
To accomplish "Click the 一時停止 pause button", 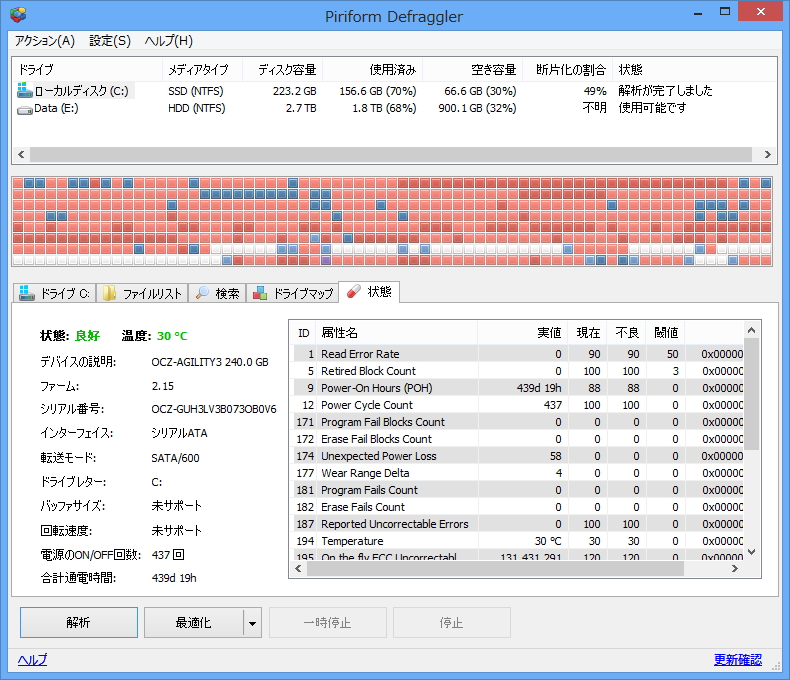I will 327,623.
